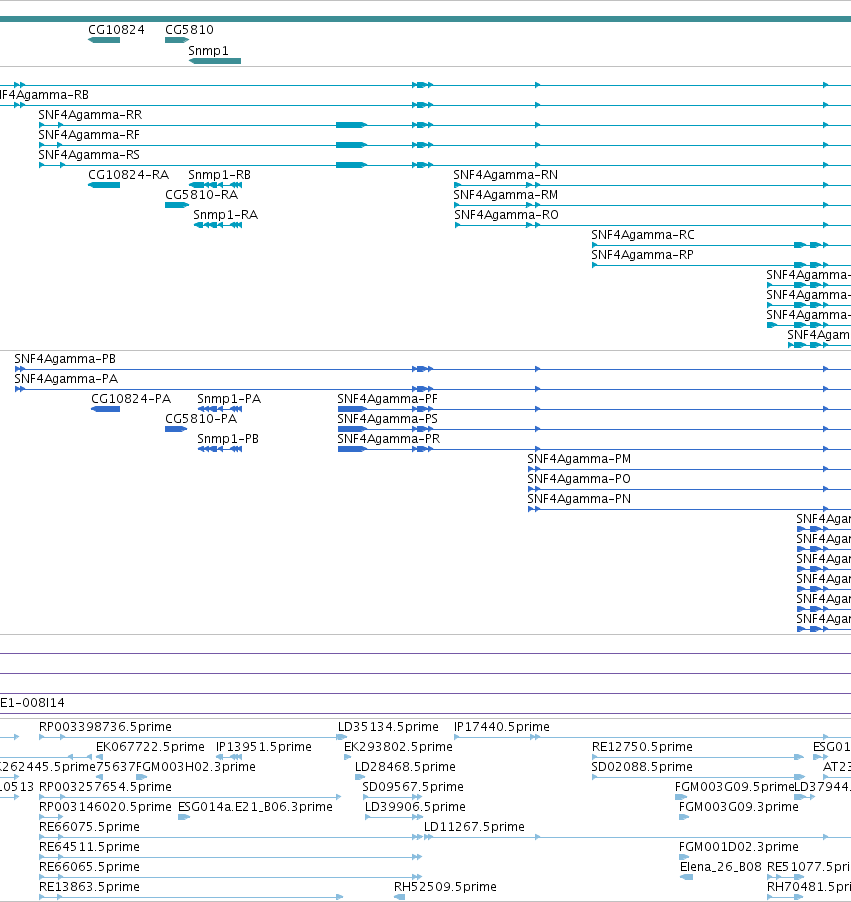Image resolution: width=851 pixels, height=902 pixels.
Task: Select EST FGM001D02.3prime
Action: tap(739, 847)
